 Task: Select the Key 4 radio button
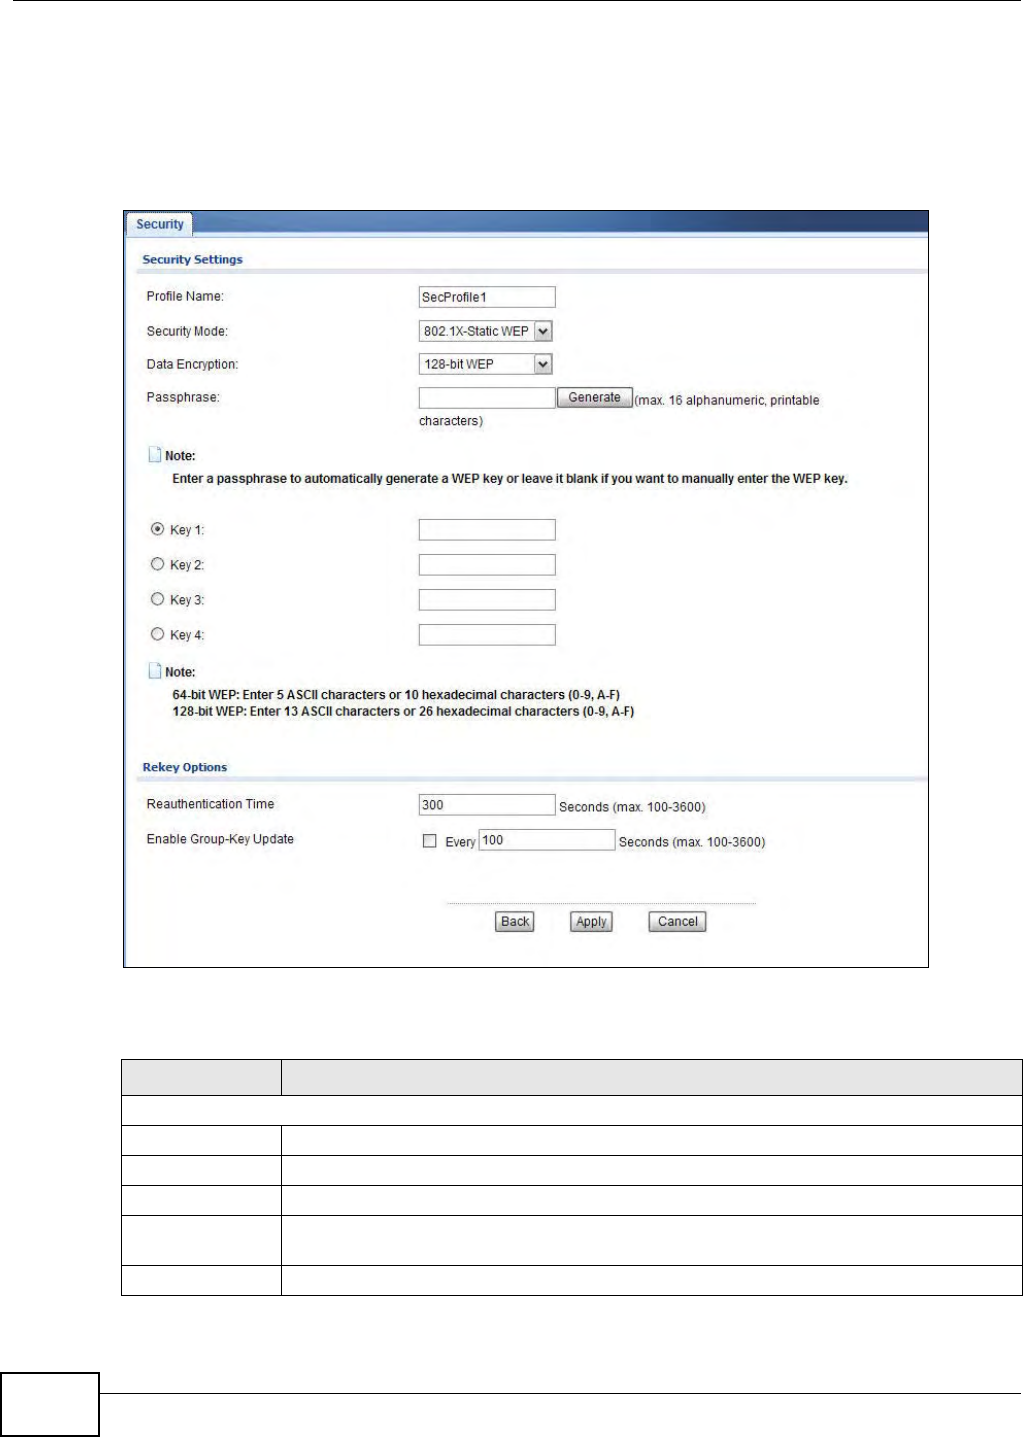157,634
